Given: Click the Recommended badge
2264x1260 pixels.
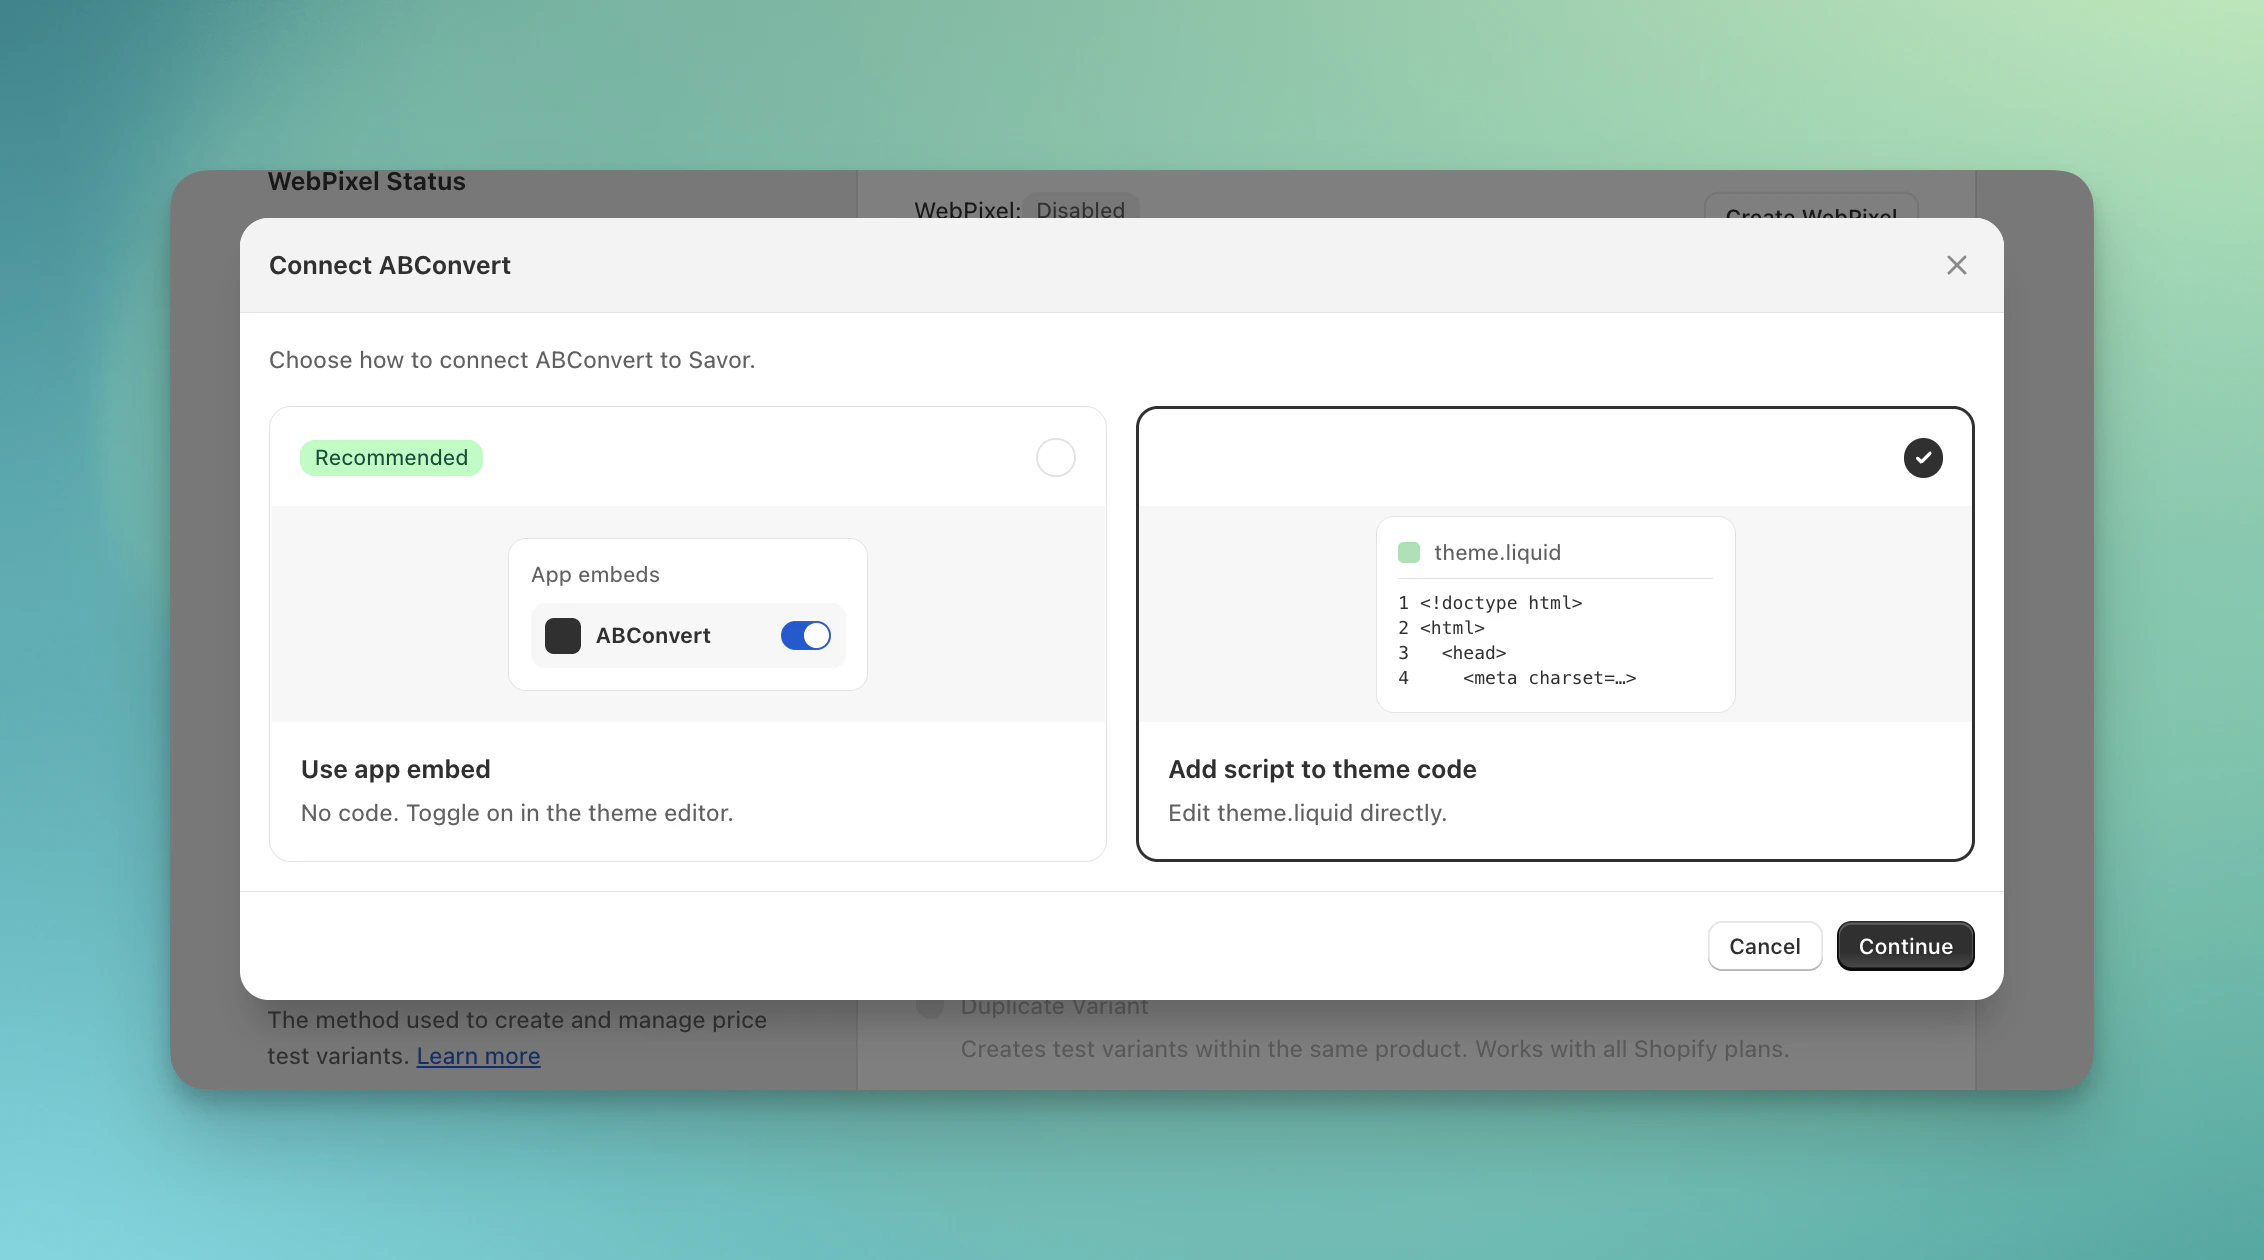Looking at the screenshot, I should (x=391, y=458).
